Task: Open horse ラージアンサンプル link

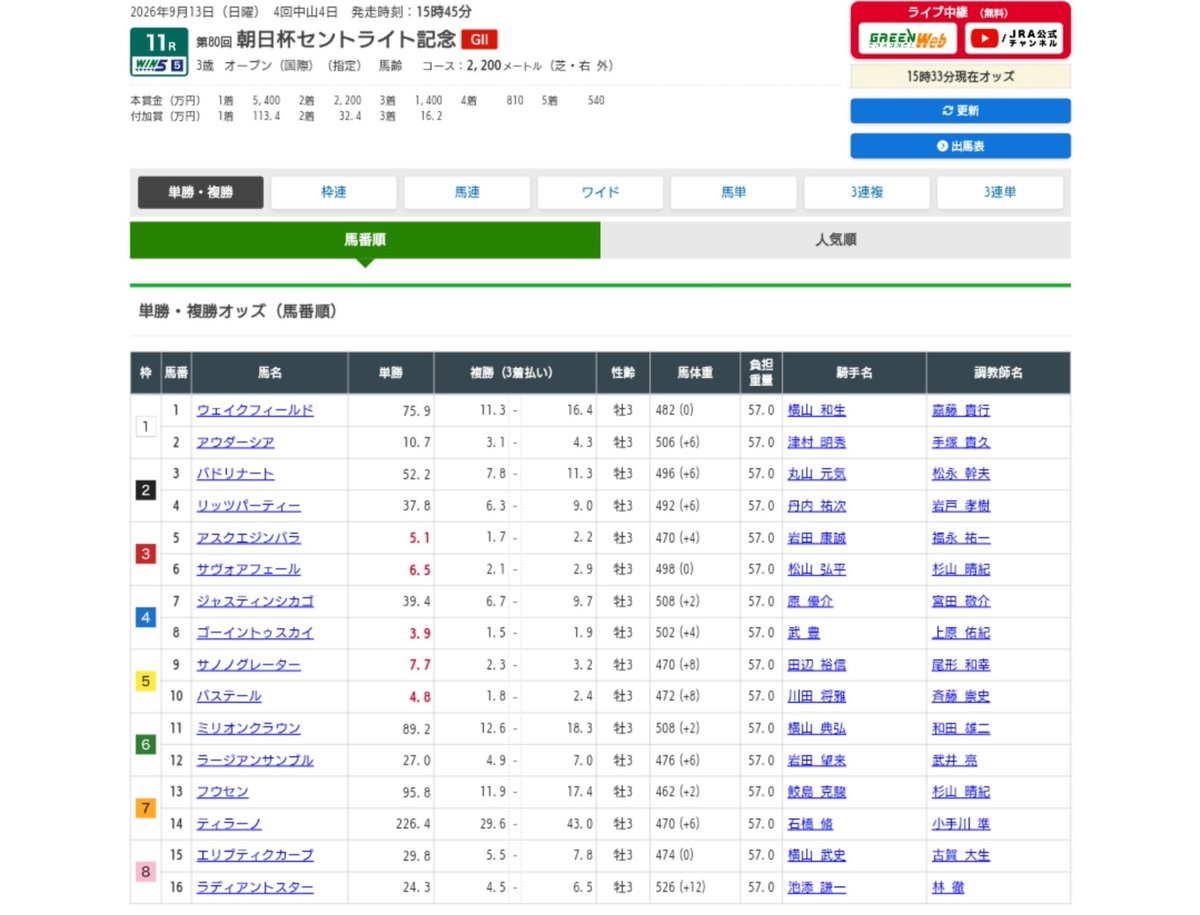Action: (255, 760)
